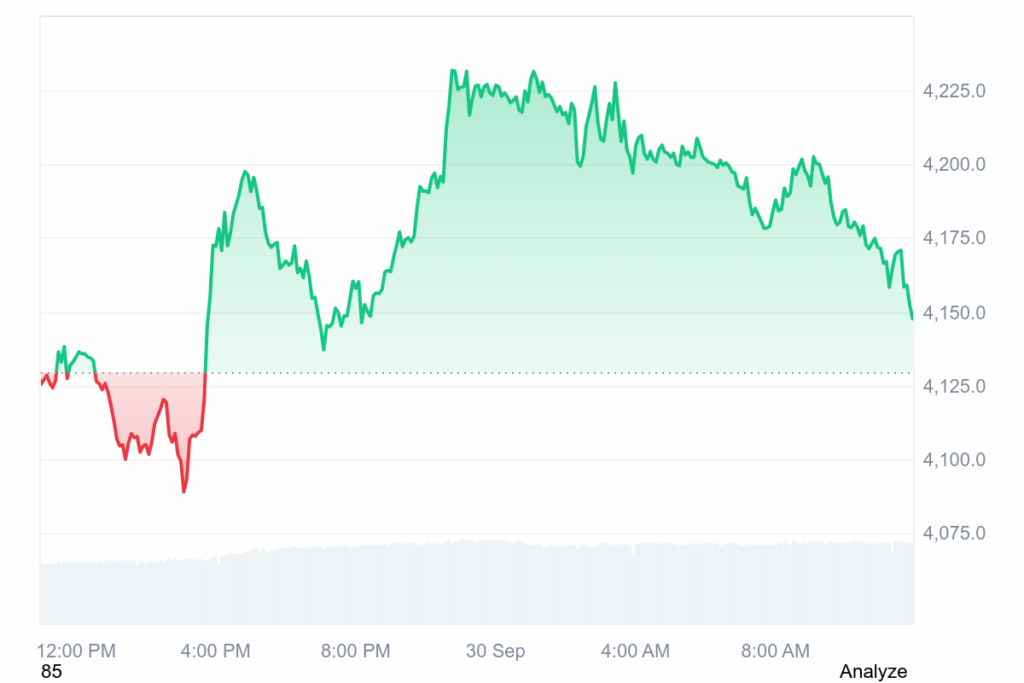Screen dimensions: 1024x683
Task: Click the Analyze button
Action: [x=873, y=671]
